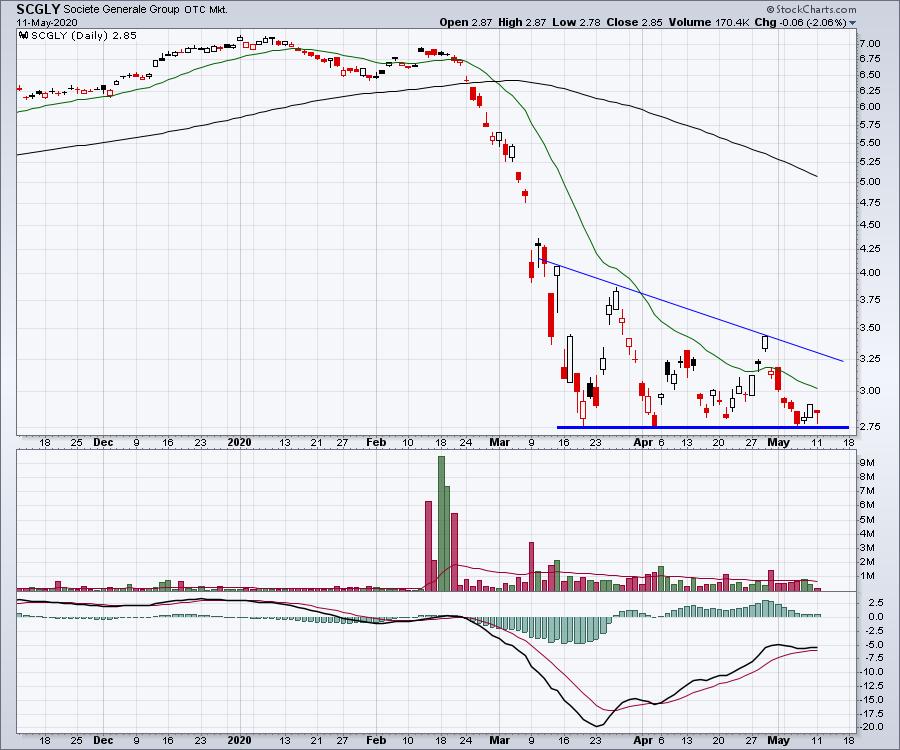This screenshot has height=750, width=900.
Task: Click the Mar label on the upper date axis
Action: [x=500, y=440]
